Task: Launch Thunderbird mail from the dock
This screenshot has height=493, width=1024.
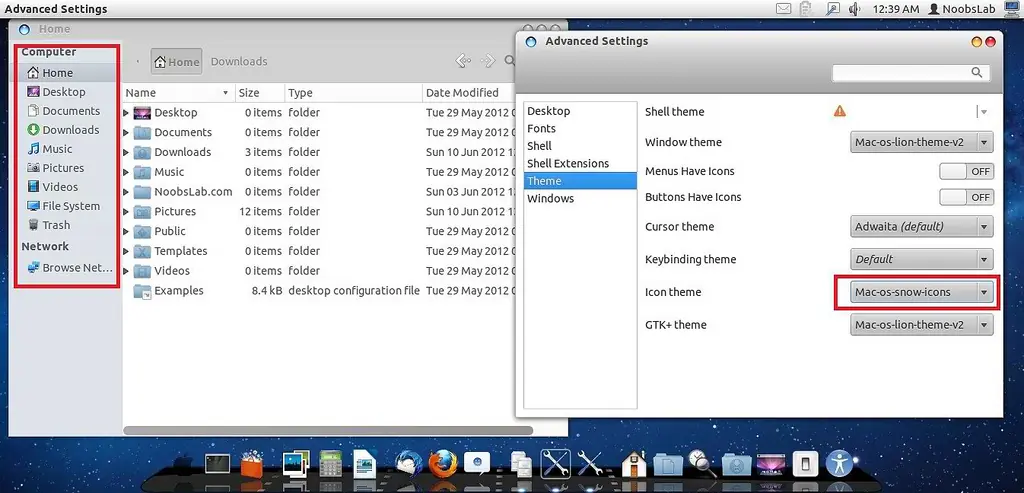Action: pyautogui.click(x=409, y=464)
